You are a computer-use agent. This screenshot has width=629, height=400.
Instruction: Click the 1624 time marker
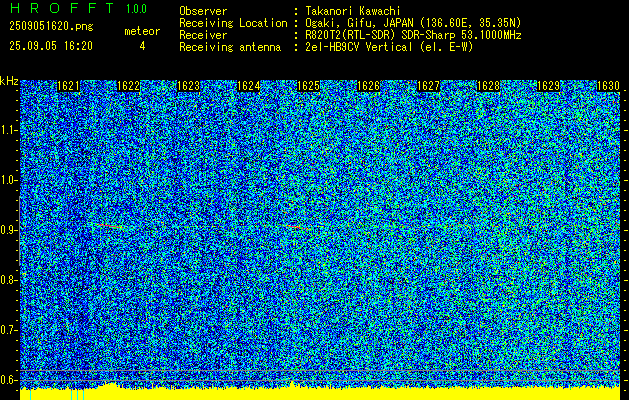coord(248,86)
